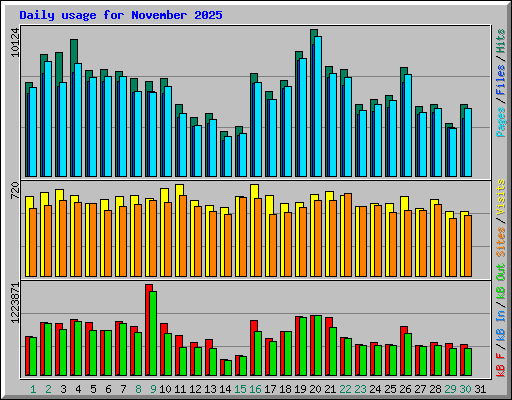Click the orange Sites bar for day 11
Image resolution: width=512 pixels, height=400 pixels.
tap(183, 236)
